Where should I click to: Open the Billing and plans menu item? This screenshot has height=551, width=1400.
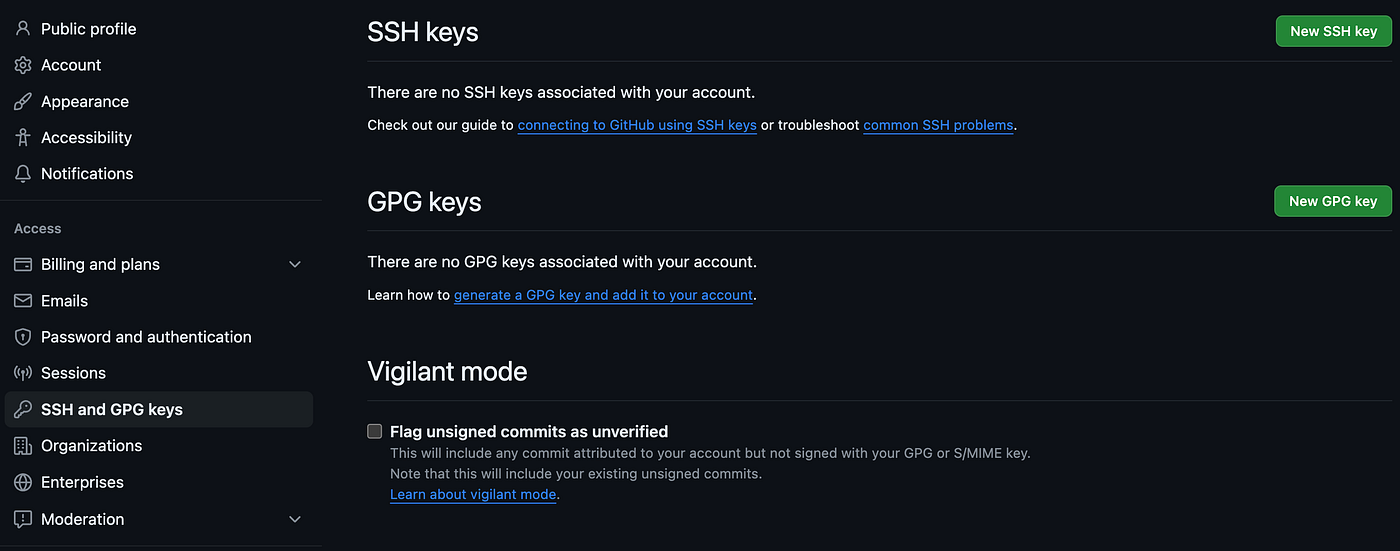tap(100, 265)
